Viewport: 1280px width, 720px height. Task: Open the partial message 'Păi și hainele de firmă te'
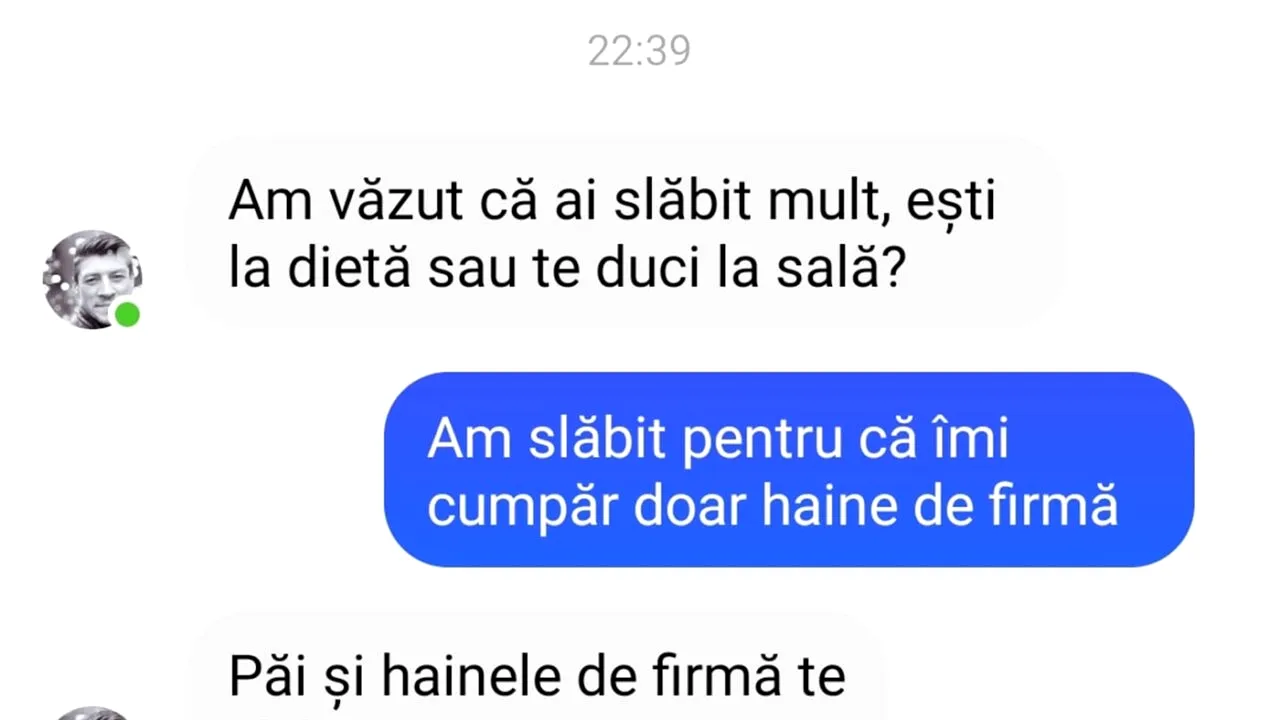pos(537,677)
